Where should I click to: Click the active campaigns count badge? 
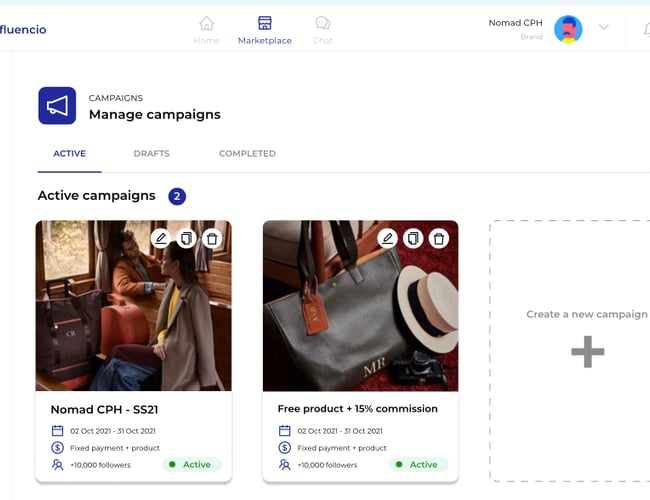coord(177,196)
